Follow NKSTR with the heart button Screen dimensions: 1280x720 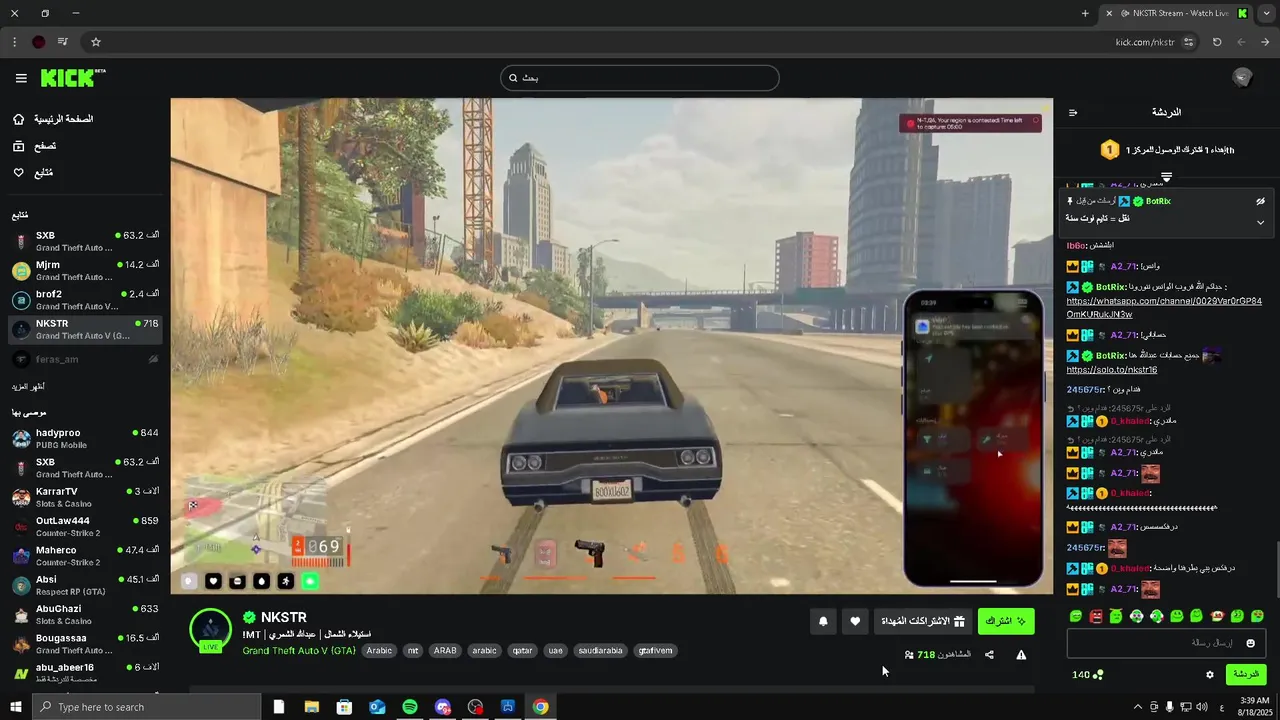[x=855, y=621]
